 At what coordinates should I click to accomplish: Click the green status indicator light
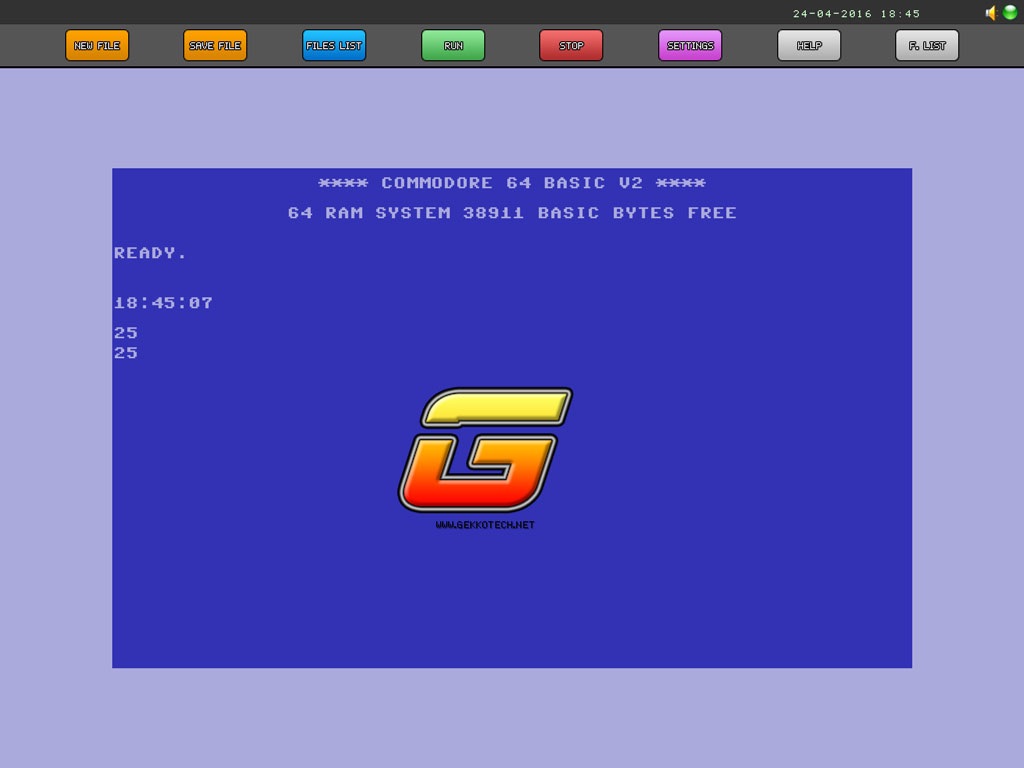tap(1010, 12)
